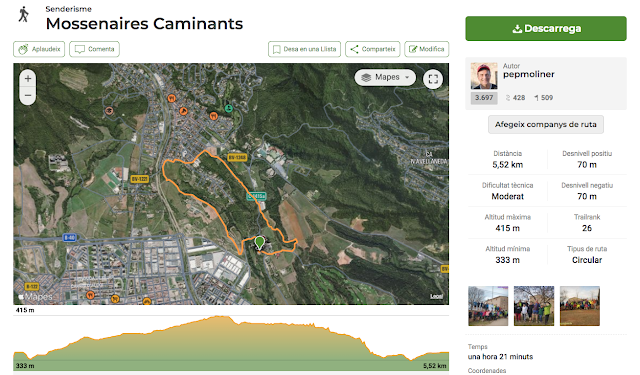Open the first trail photo thumbnail
640x375 pixels.
pyautogui.click(x=488, y=306)
